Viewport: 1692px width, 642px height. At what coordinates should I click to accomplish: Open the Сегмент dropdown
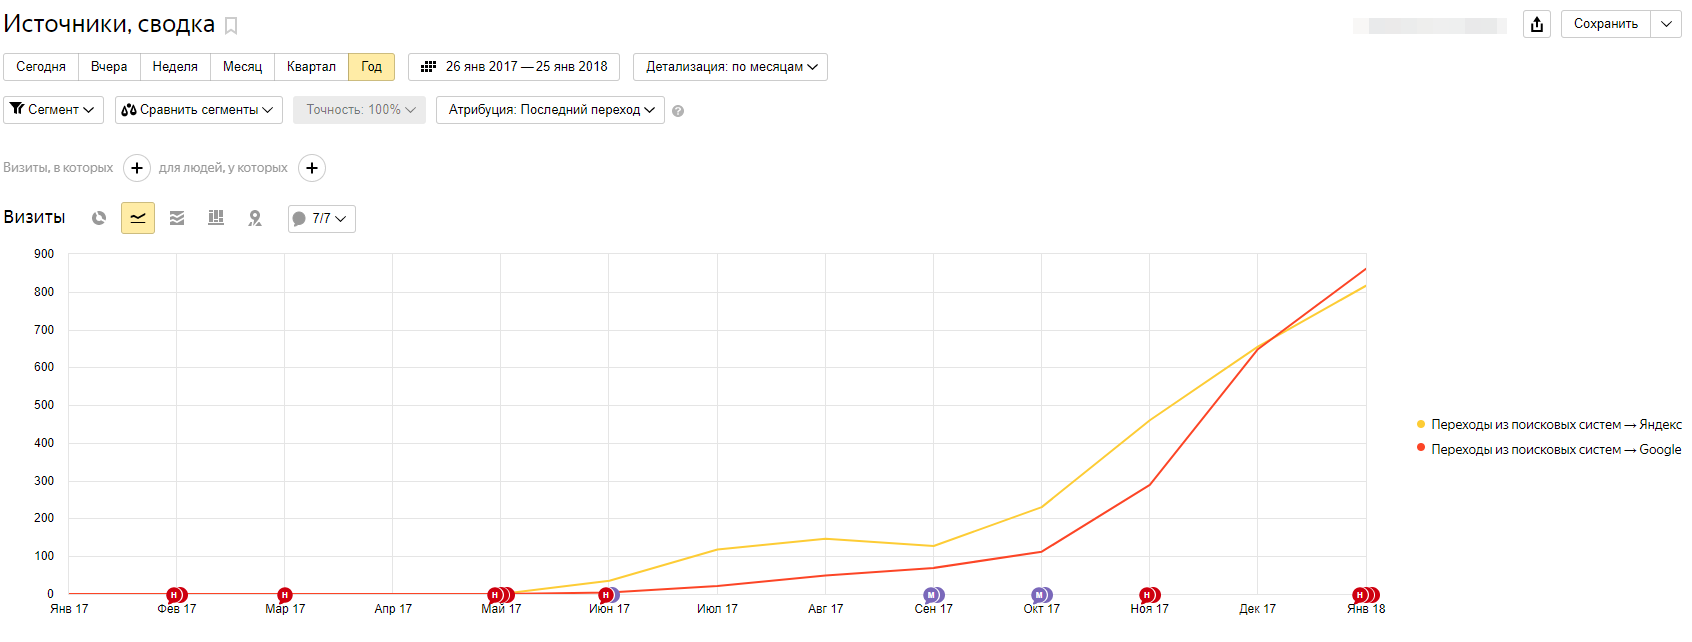pos(53,110)
